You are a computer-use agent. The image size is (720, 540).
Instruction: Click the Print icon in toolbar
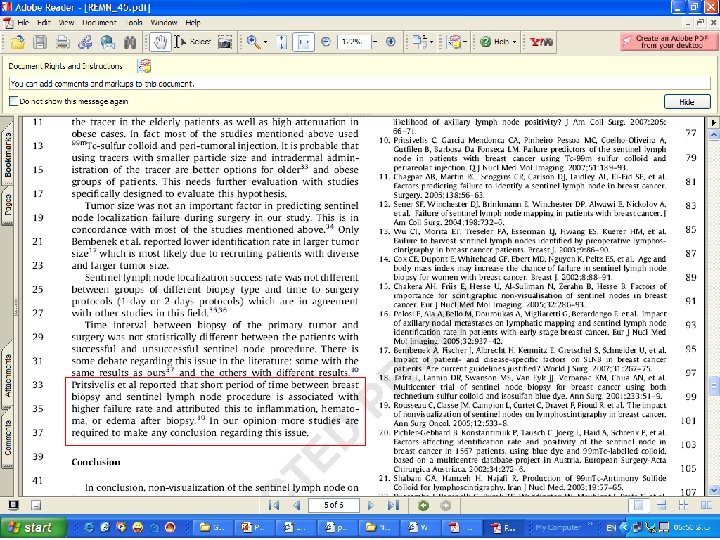62,42
